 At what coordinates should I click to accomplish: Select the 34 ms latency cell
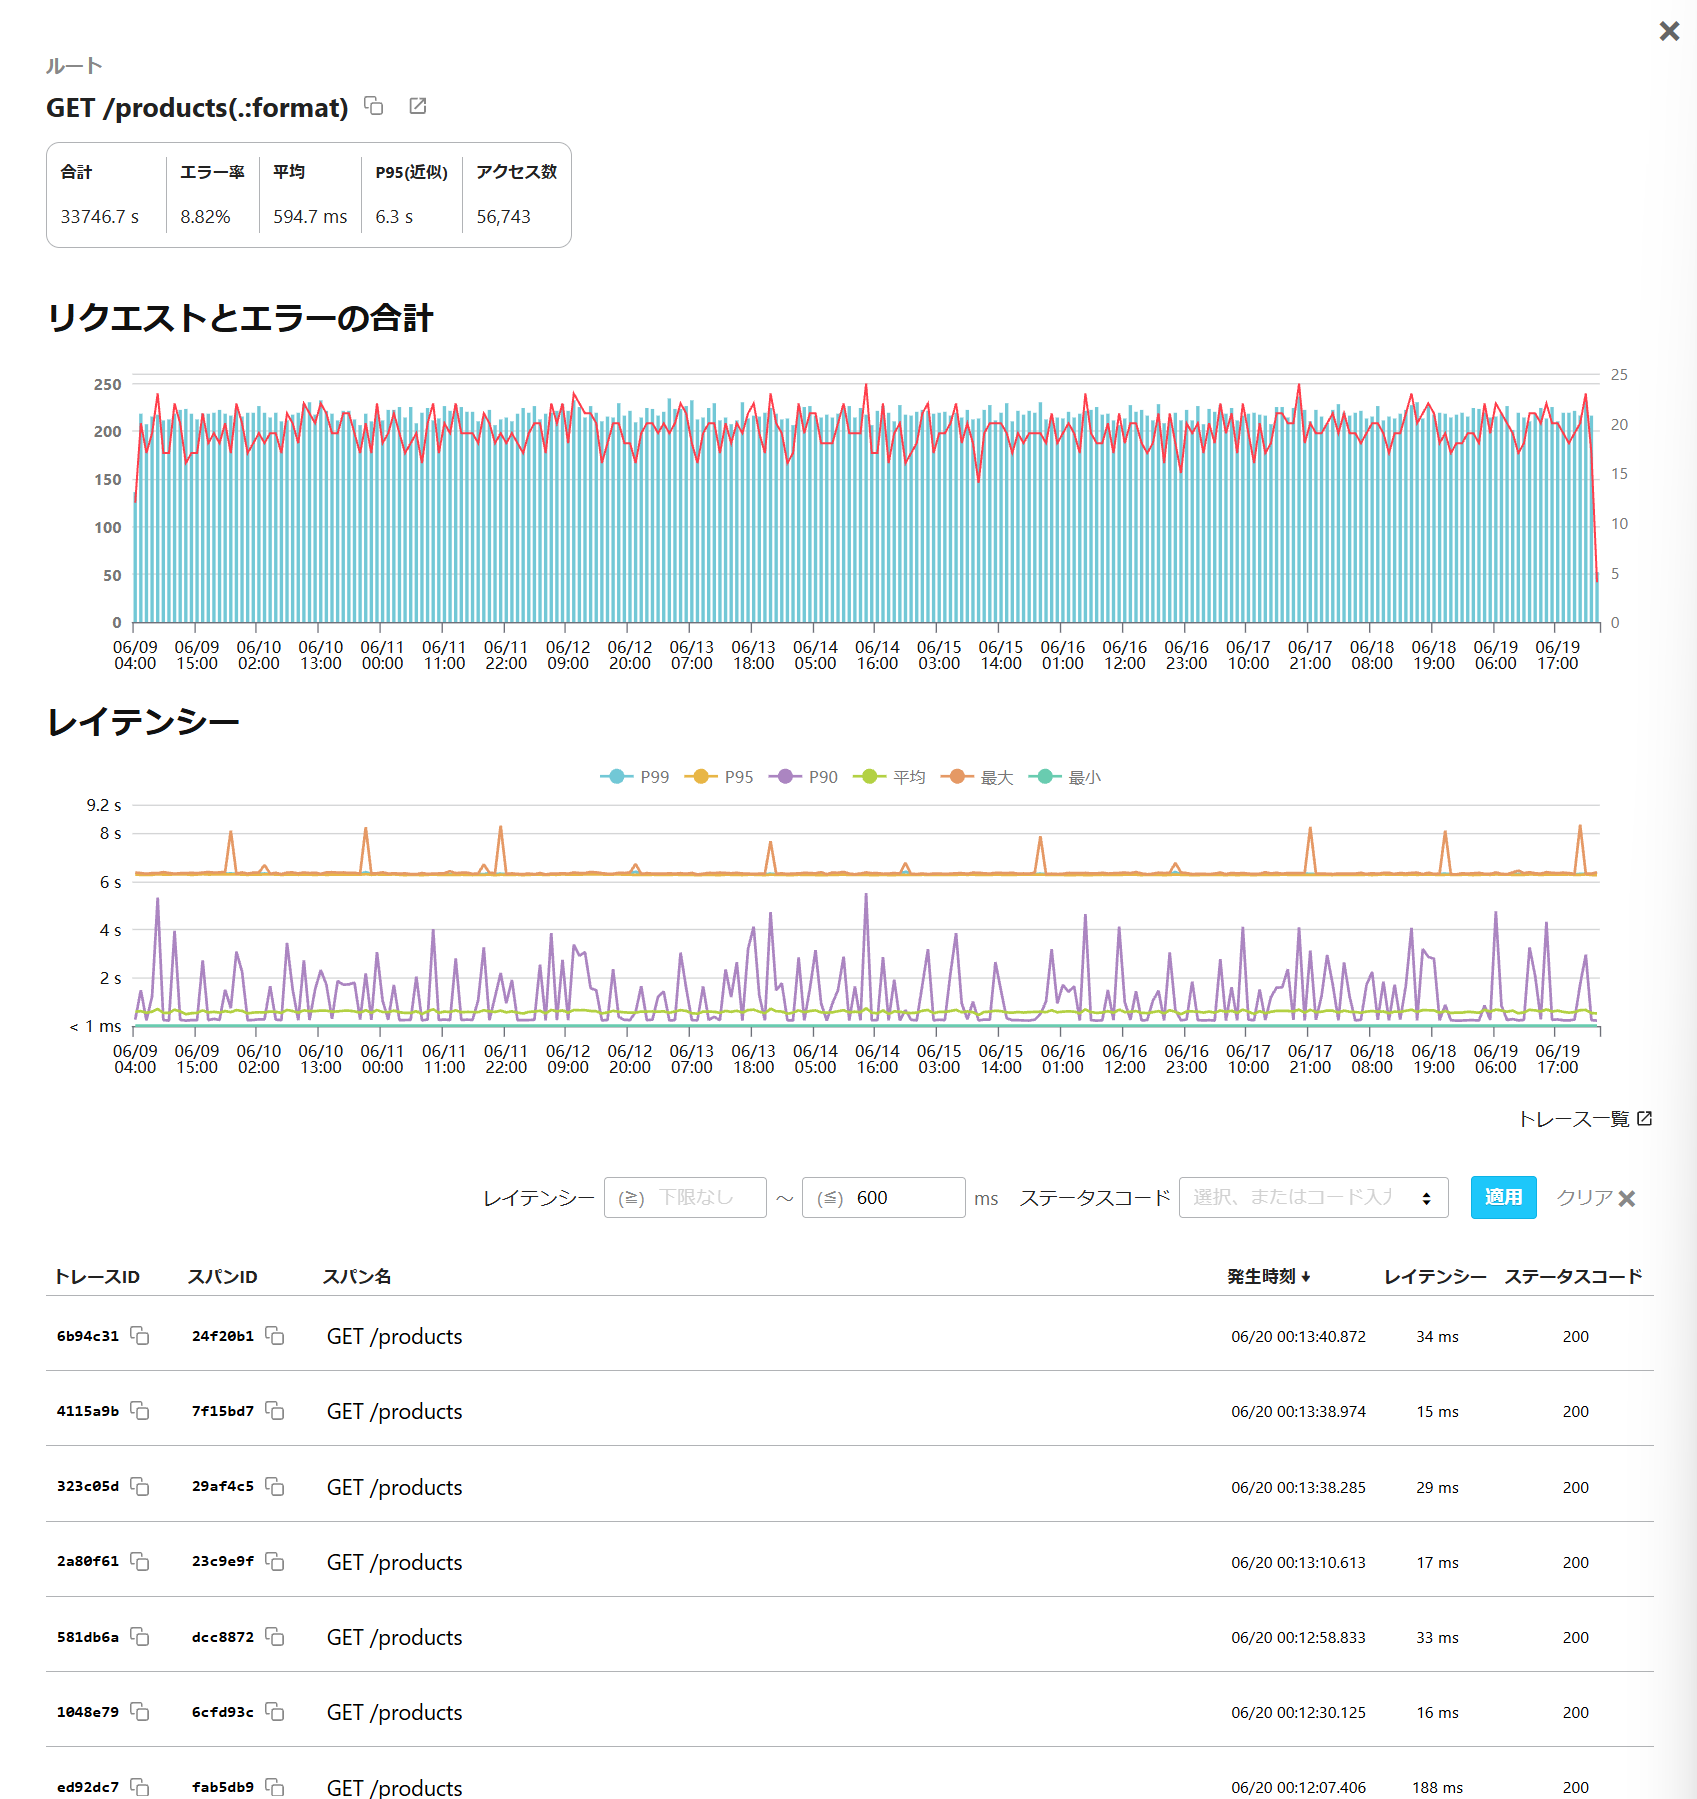(x=1437, y=1336)
